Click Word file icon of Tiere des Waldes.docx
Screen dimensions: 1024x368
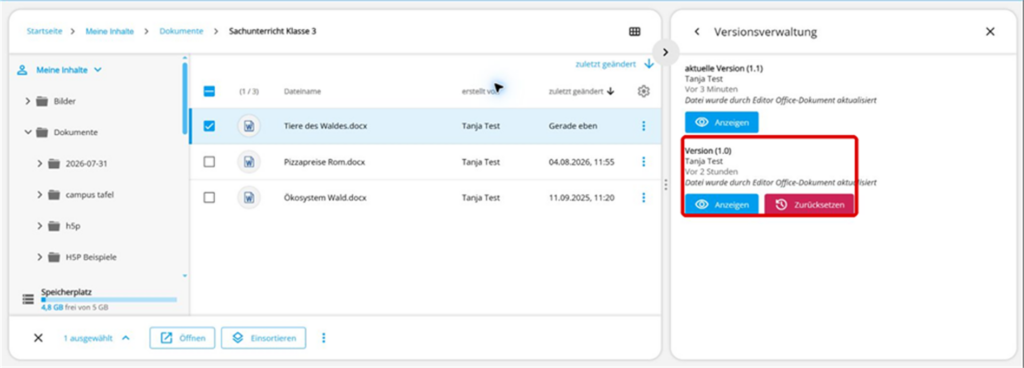pos(249,126)
